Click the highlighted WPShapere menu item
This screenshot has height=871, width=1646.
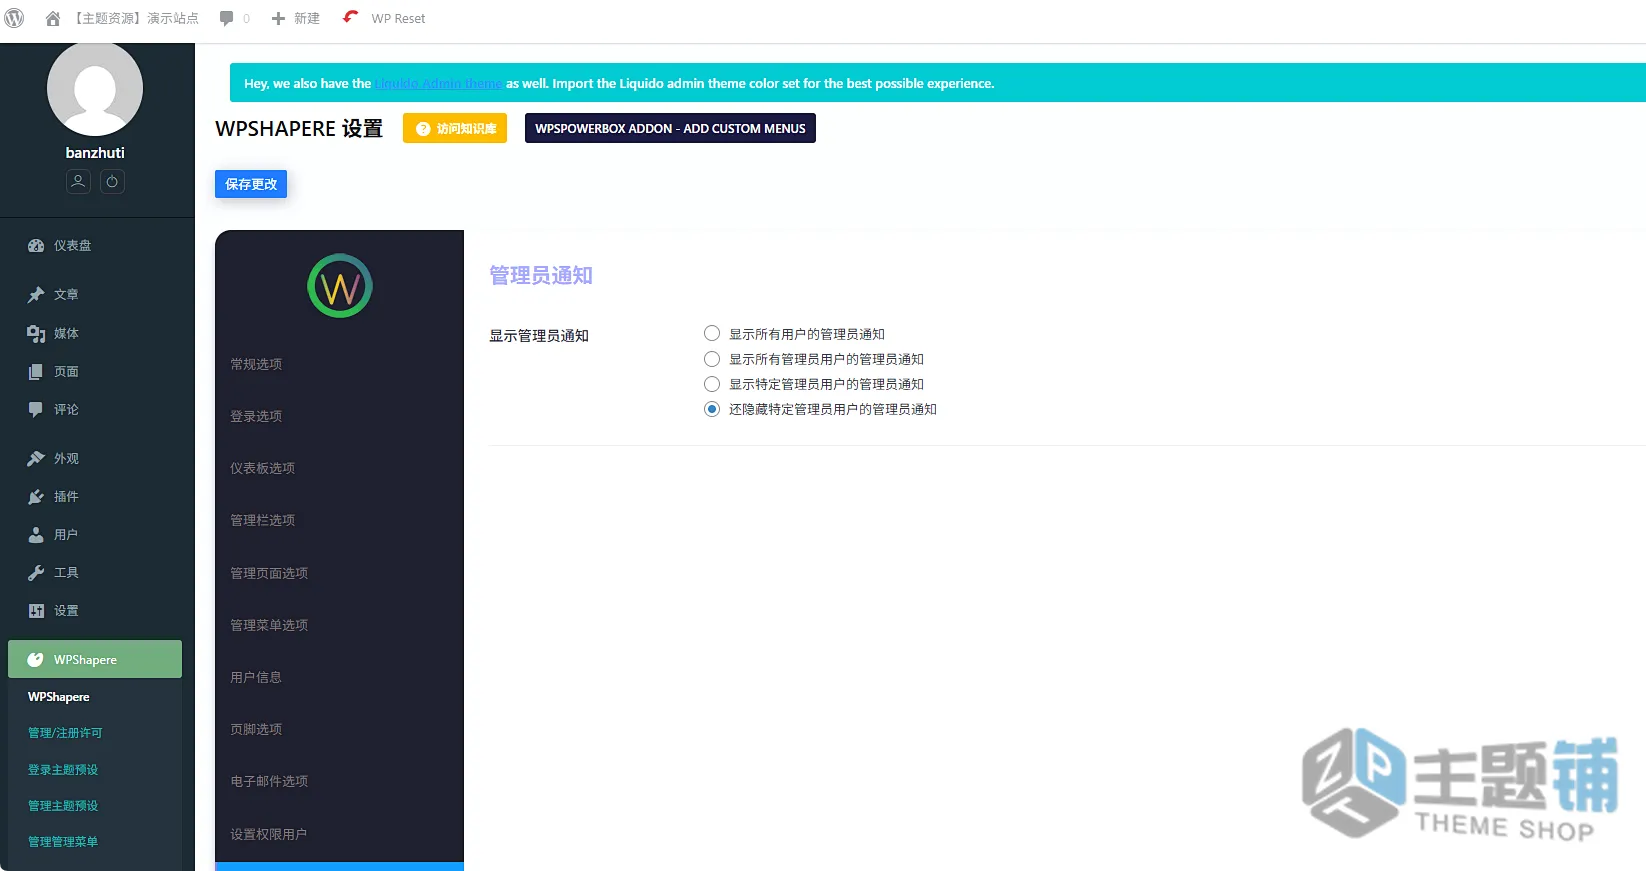click(95, 659)
